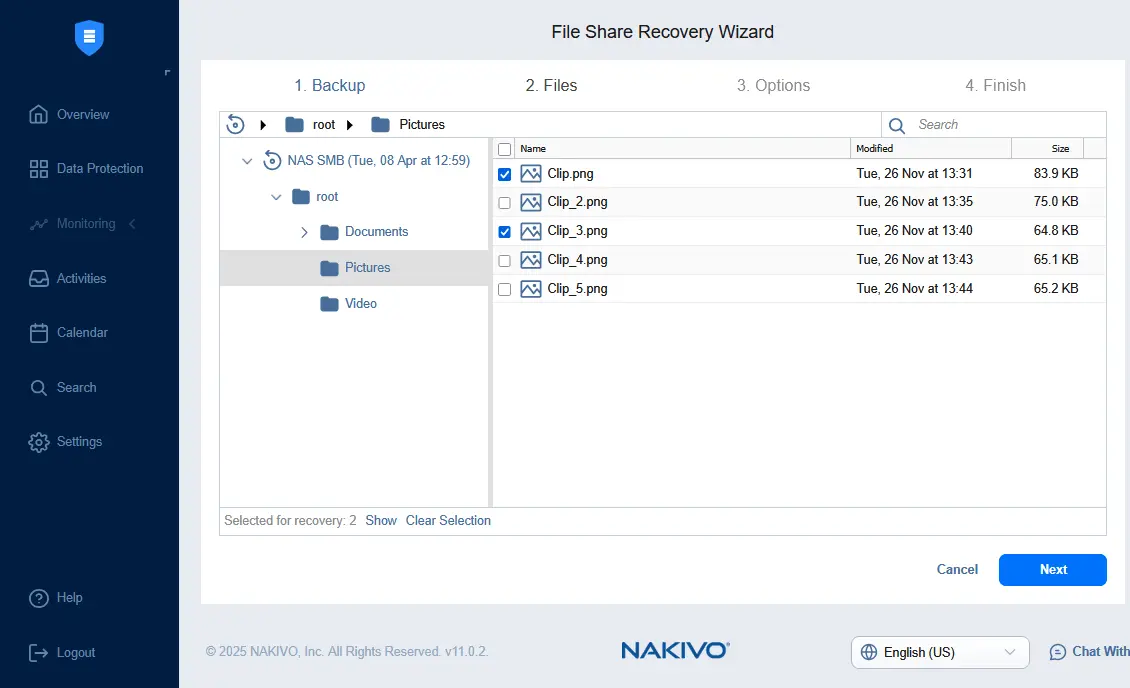
Task: Select the Pictures folder in tree
Action: [354, 268]
